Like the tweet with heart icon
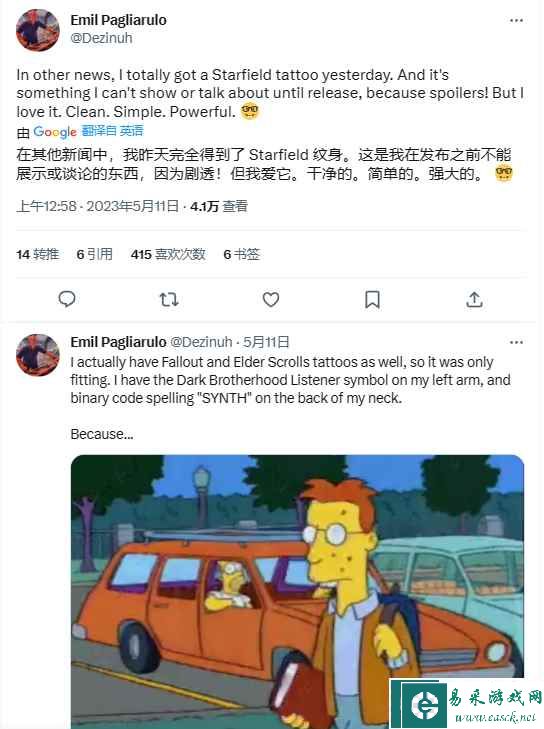Screen dimensions: 544x729 coord(271,299)
